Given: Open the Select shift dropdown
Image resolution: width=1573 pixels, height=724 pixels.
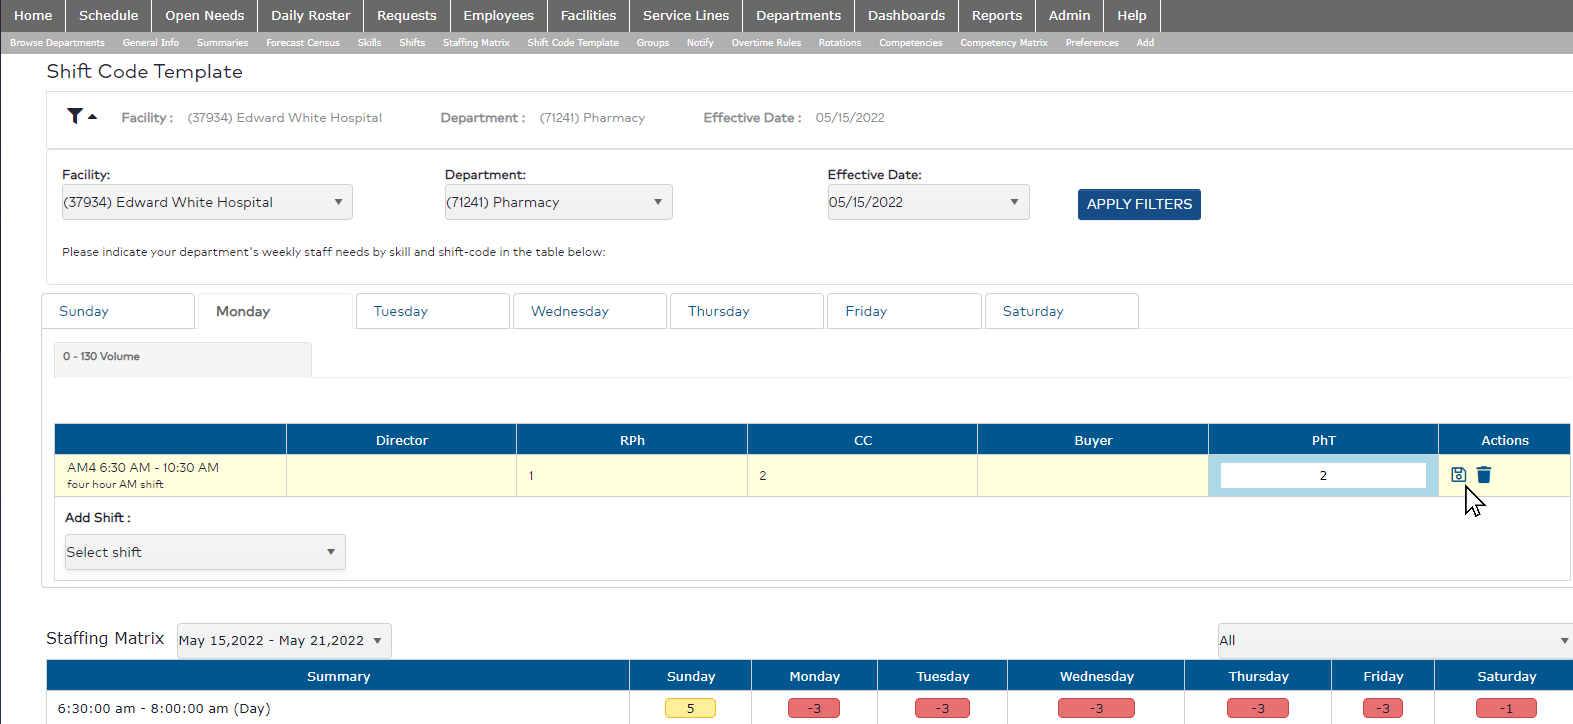Looking at the screenshot, I should point(204,552).
